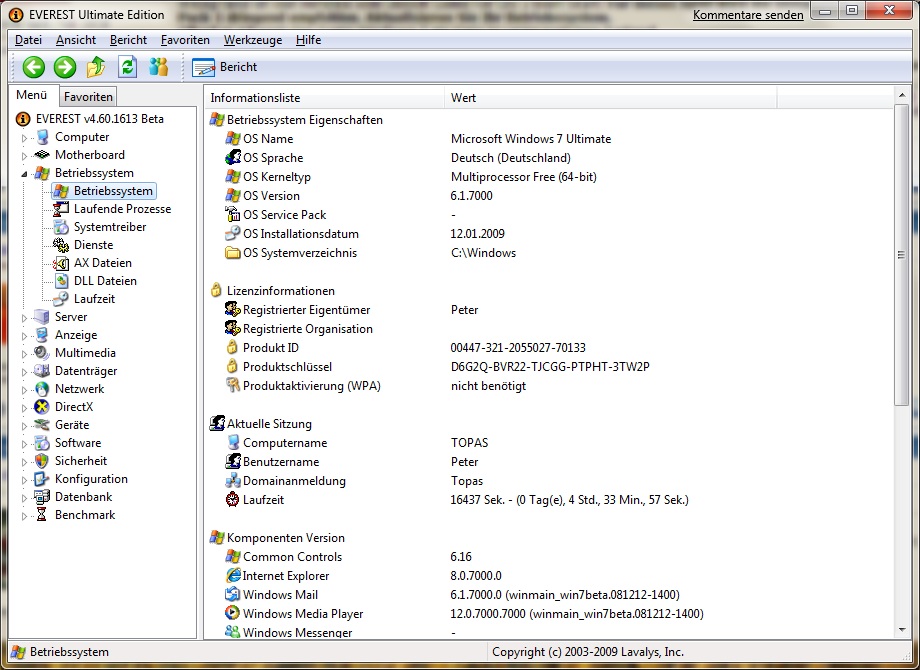
Task: Click the Netzwerk globe icon
Action: (x=42, y=389)
